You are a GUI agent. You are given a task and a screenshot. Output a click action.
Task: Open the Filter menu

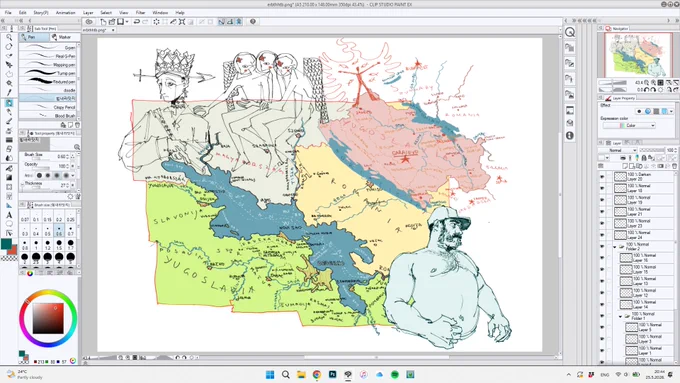coord(140,13)
